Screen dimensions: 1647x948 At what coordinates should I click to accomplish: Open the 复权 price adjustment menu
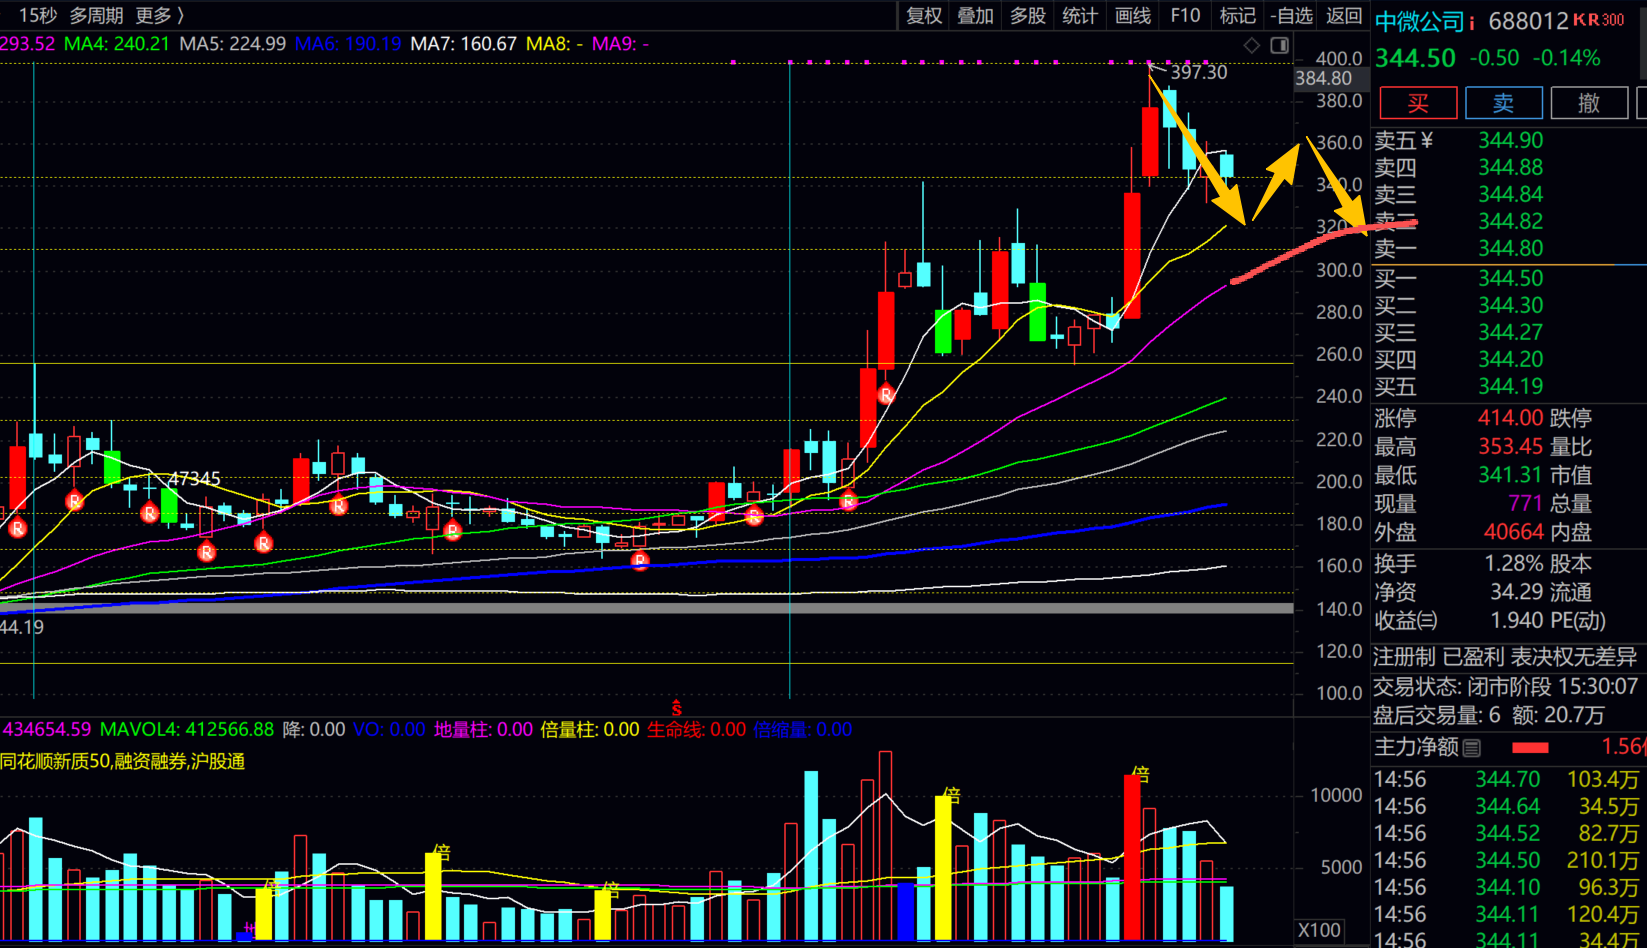[923, 15]
